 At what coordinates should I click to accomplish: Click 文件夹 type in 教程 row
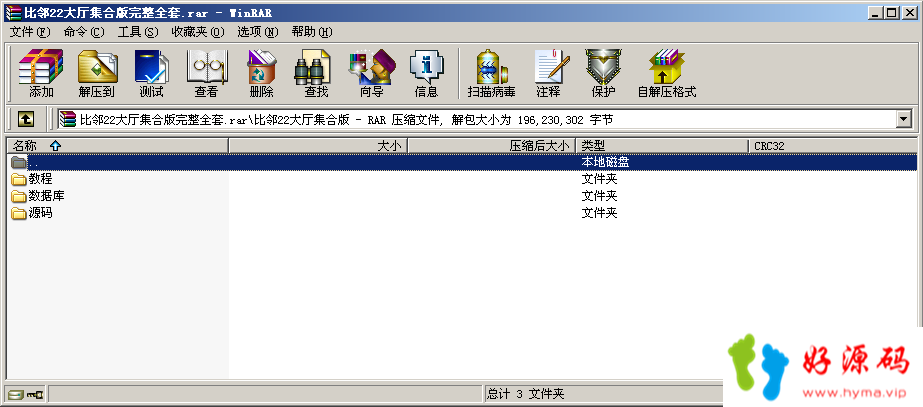click(x=600, y=179)
